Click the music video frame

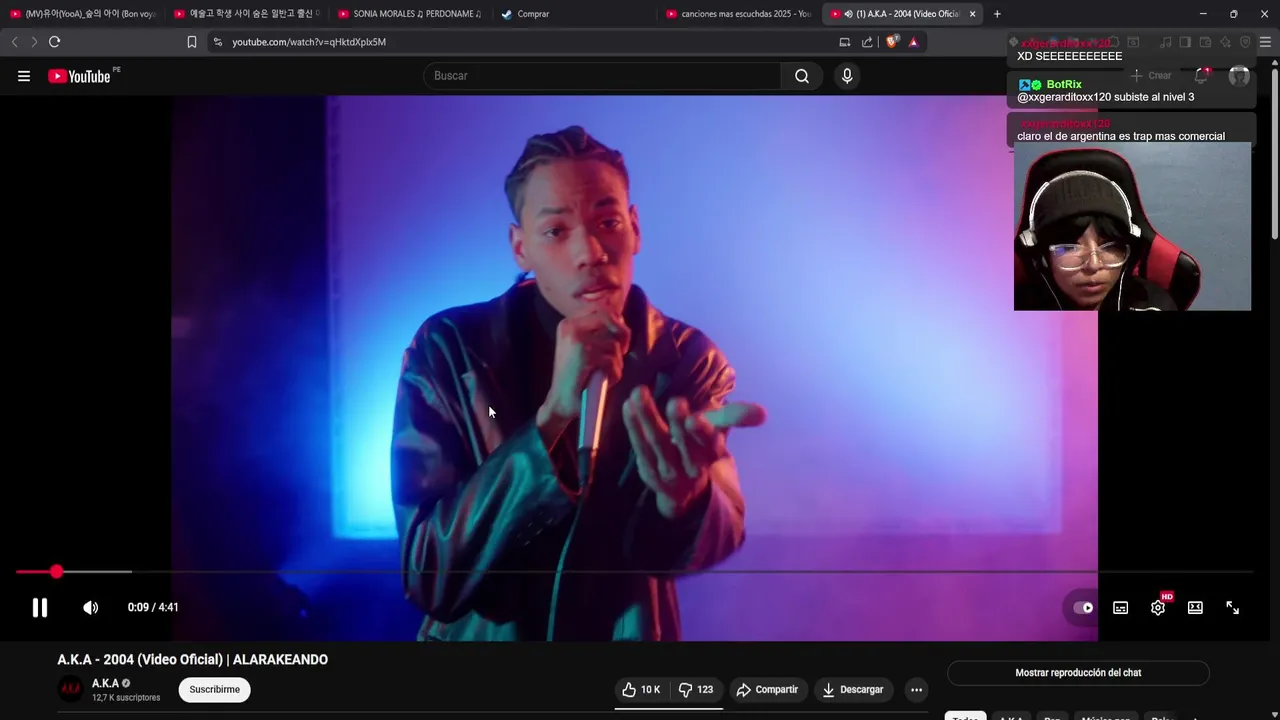[x=634, y=368]
